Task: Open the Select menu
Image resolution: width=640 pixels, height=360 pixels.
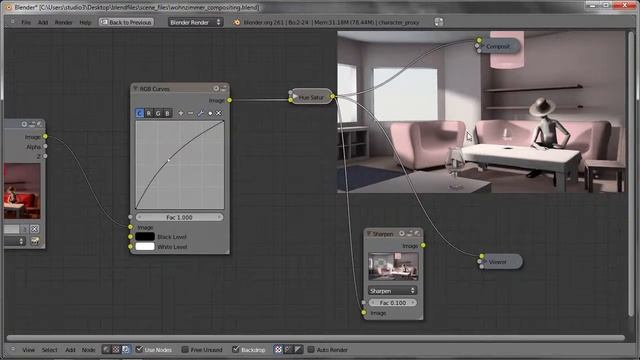Action: pyautogui.click(x=49, y=350)
